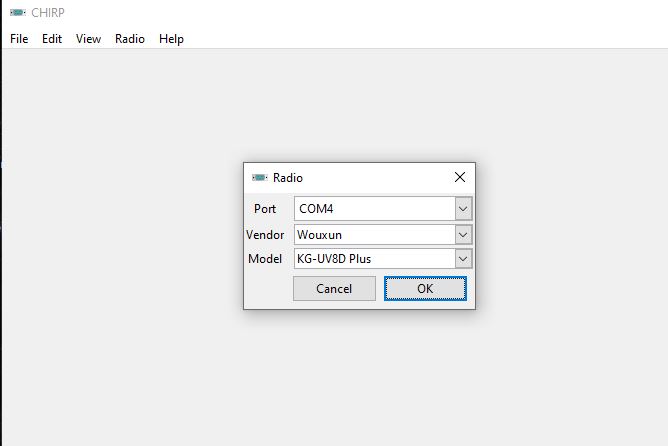Expand the Port dropdown arrow

(463, 209)
